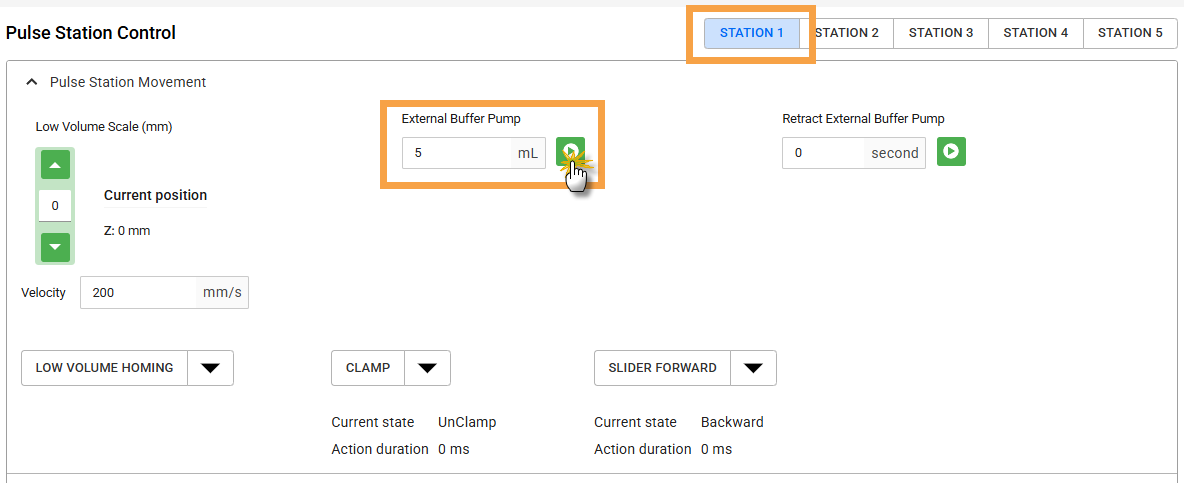Collapse the Pulse Station Movement section

tap(31, 82)
